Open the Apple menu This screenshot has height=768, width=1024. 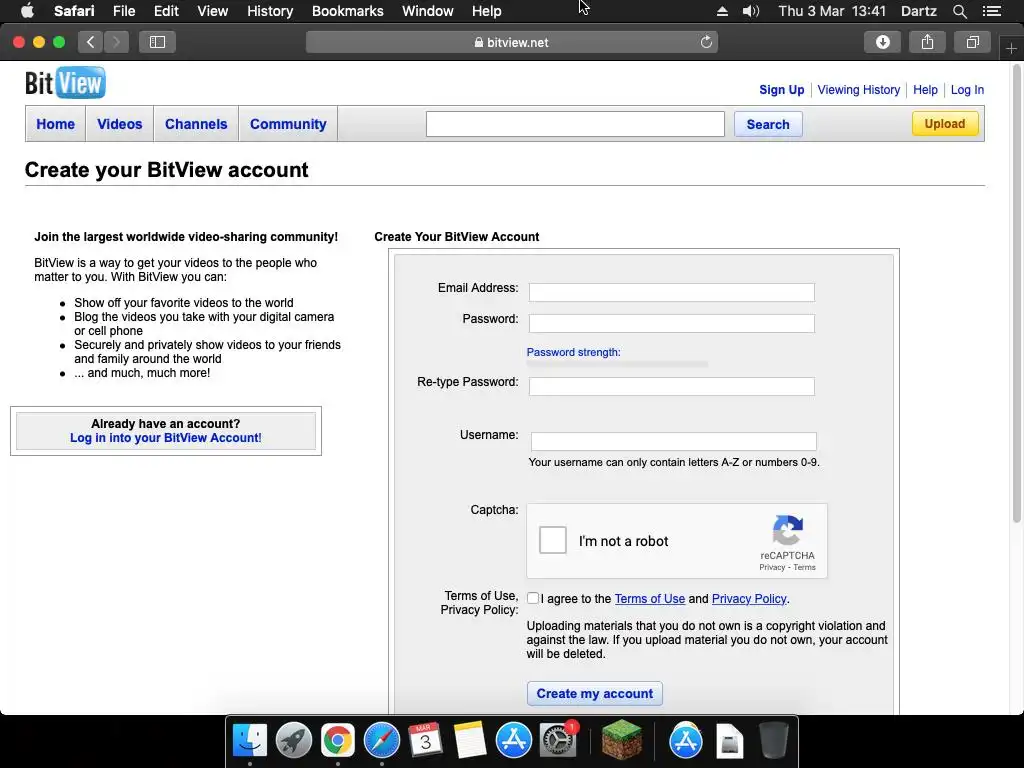coord(27,10)
